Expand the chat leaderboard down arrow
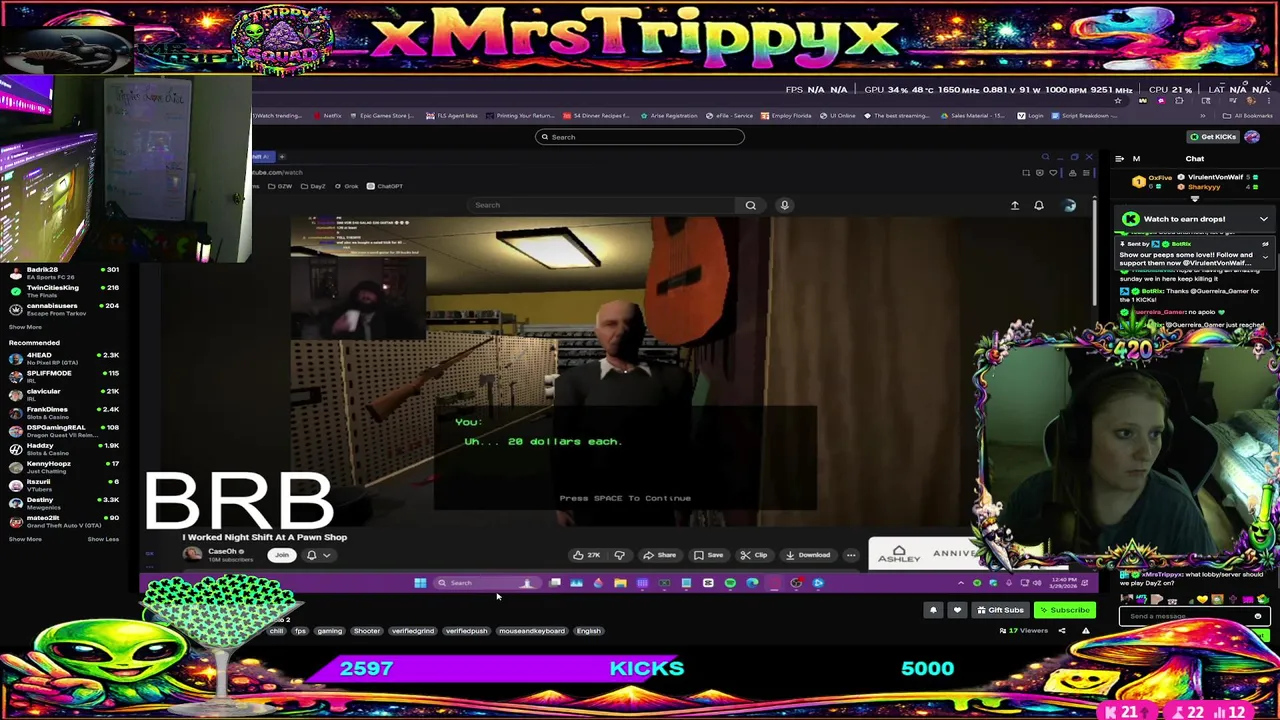1280x720 pixels. pos(1194,199)
